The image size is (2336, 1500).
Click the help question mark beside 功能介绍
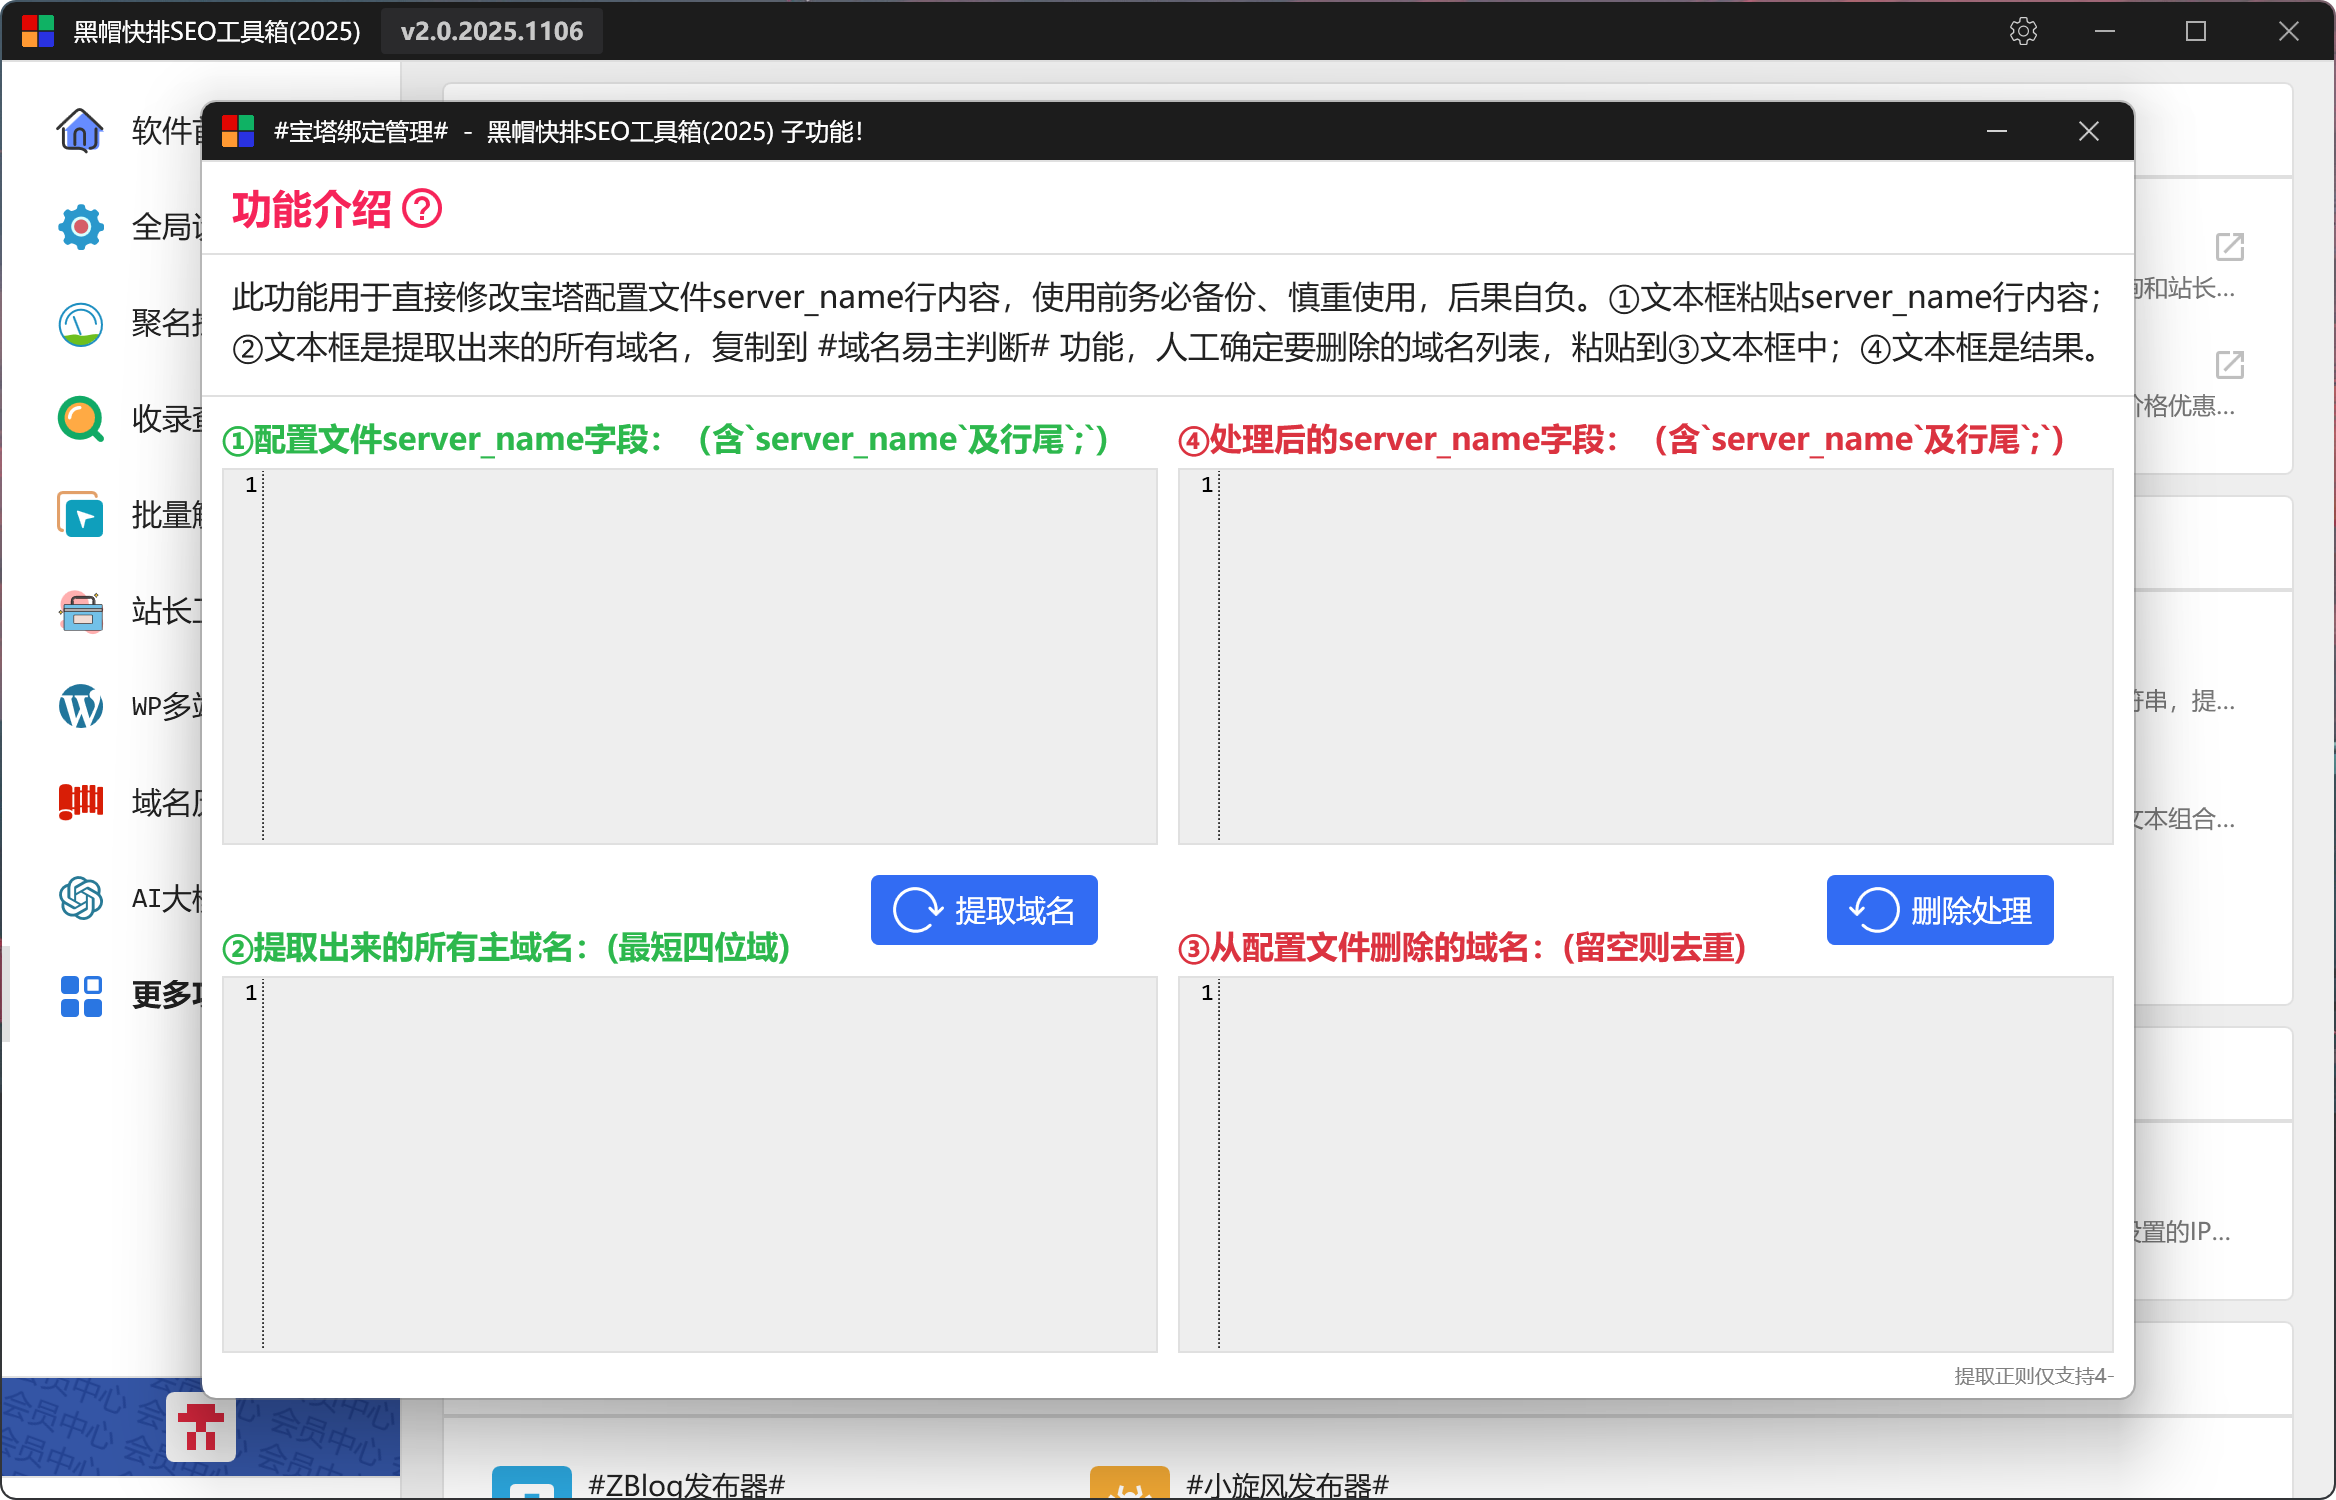pyautogui.click(x=422, y=209)
